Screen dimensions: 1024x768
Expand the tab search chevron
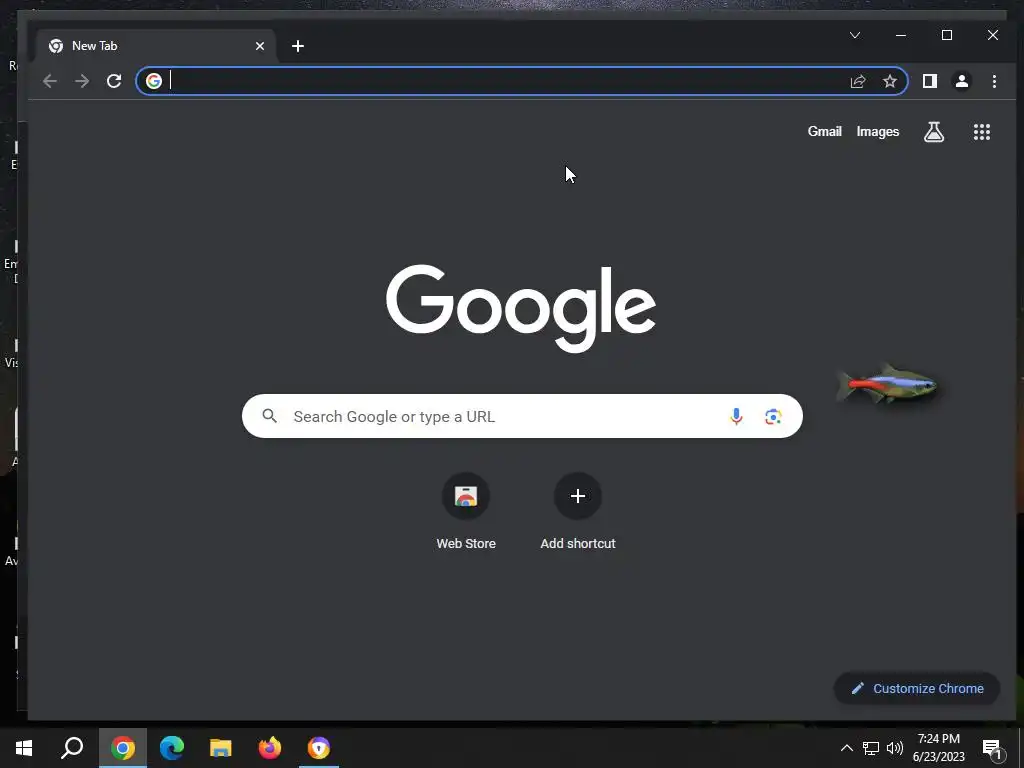855,35
